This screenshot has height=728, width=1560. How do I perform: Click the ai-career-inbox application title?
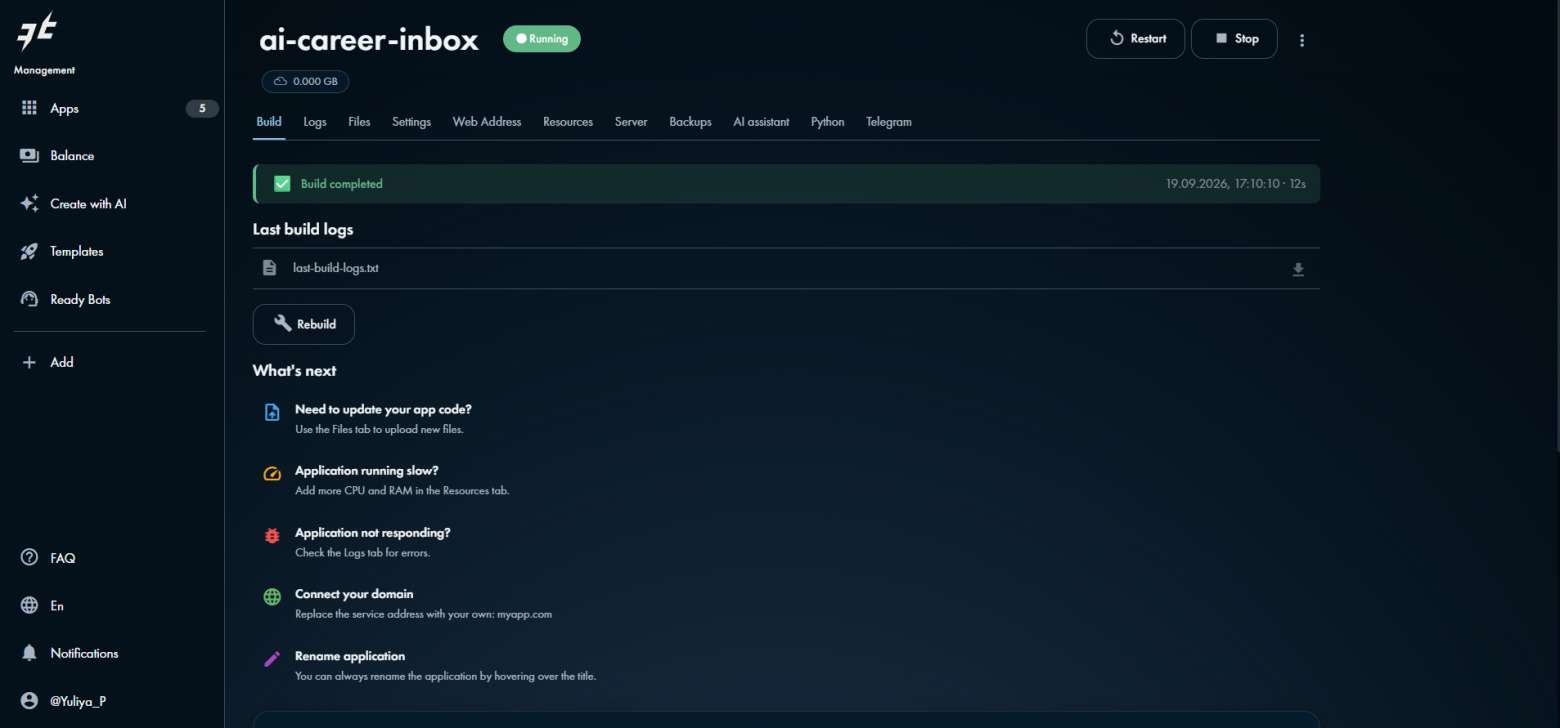[369, 40]
